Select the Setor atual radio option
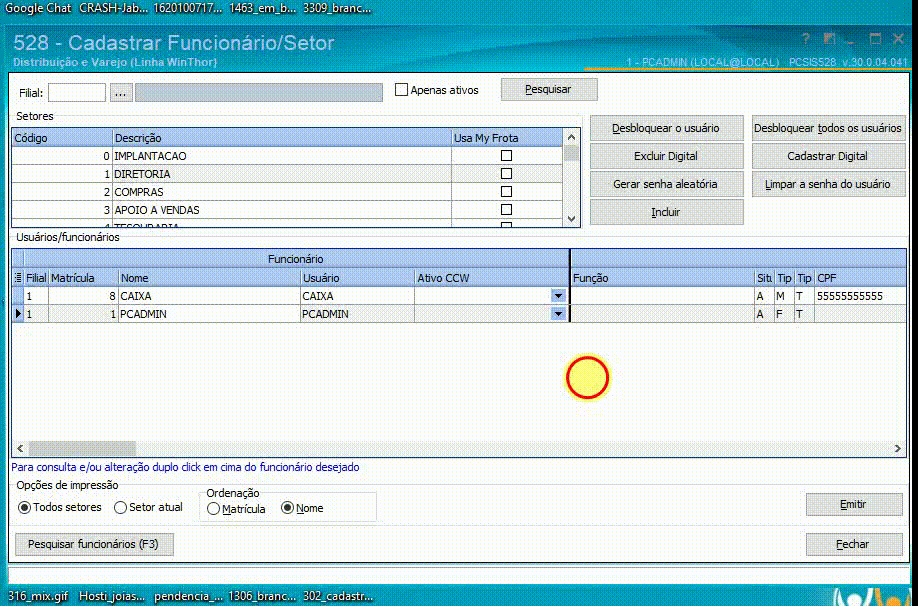Viewport: 918px width, 606px height. pos(121,508)
